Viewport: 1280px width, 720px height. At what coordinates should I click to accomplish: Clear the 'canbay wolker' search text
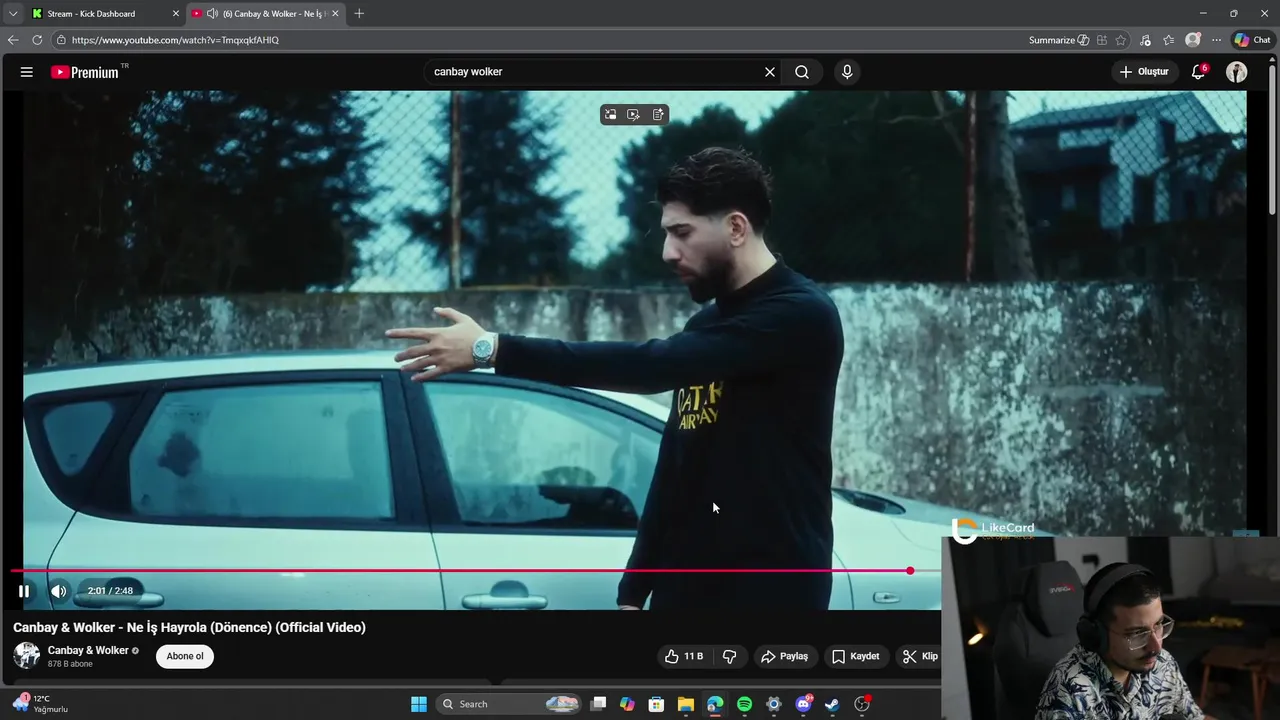[770, 72]
